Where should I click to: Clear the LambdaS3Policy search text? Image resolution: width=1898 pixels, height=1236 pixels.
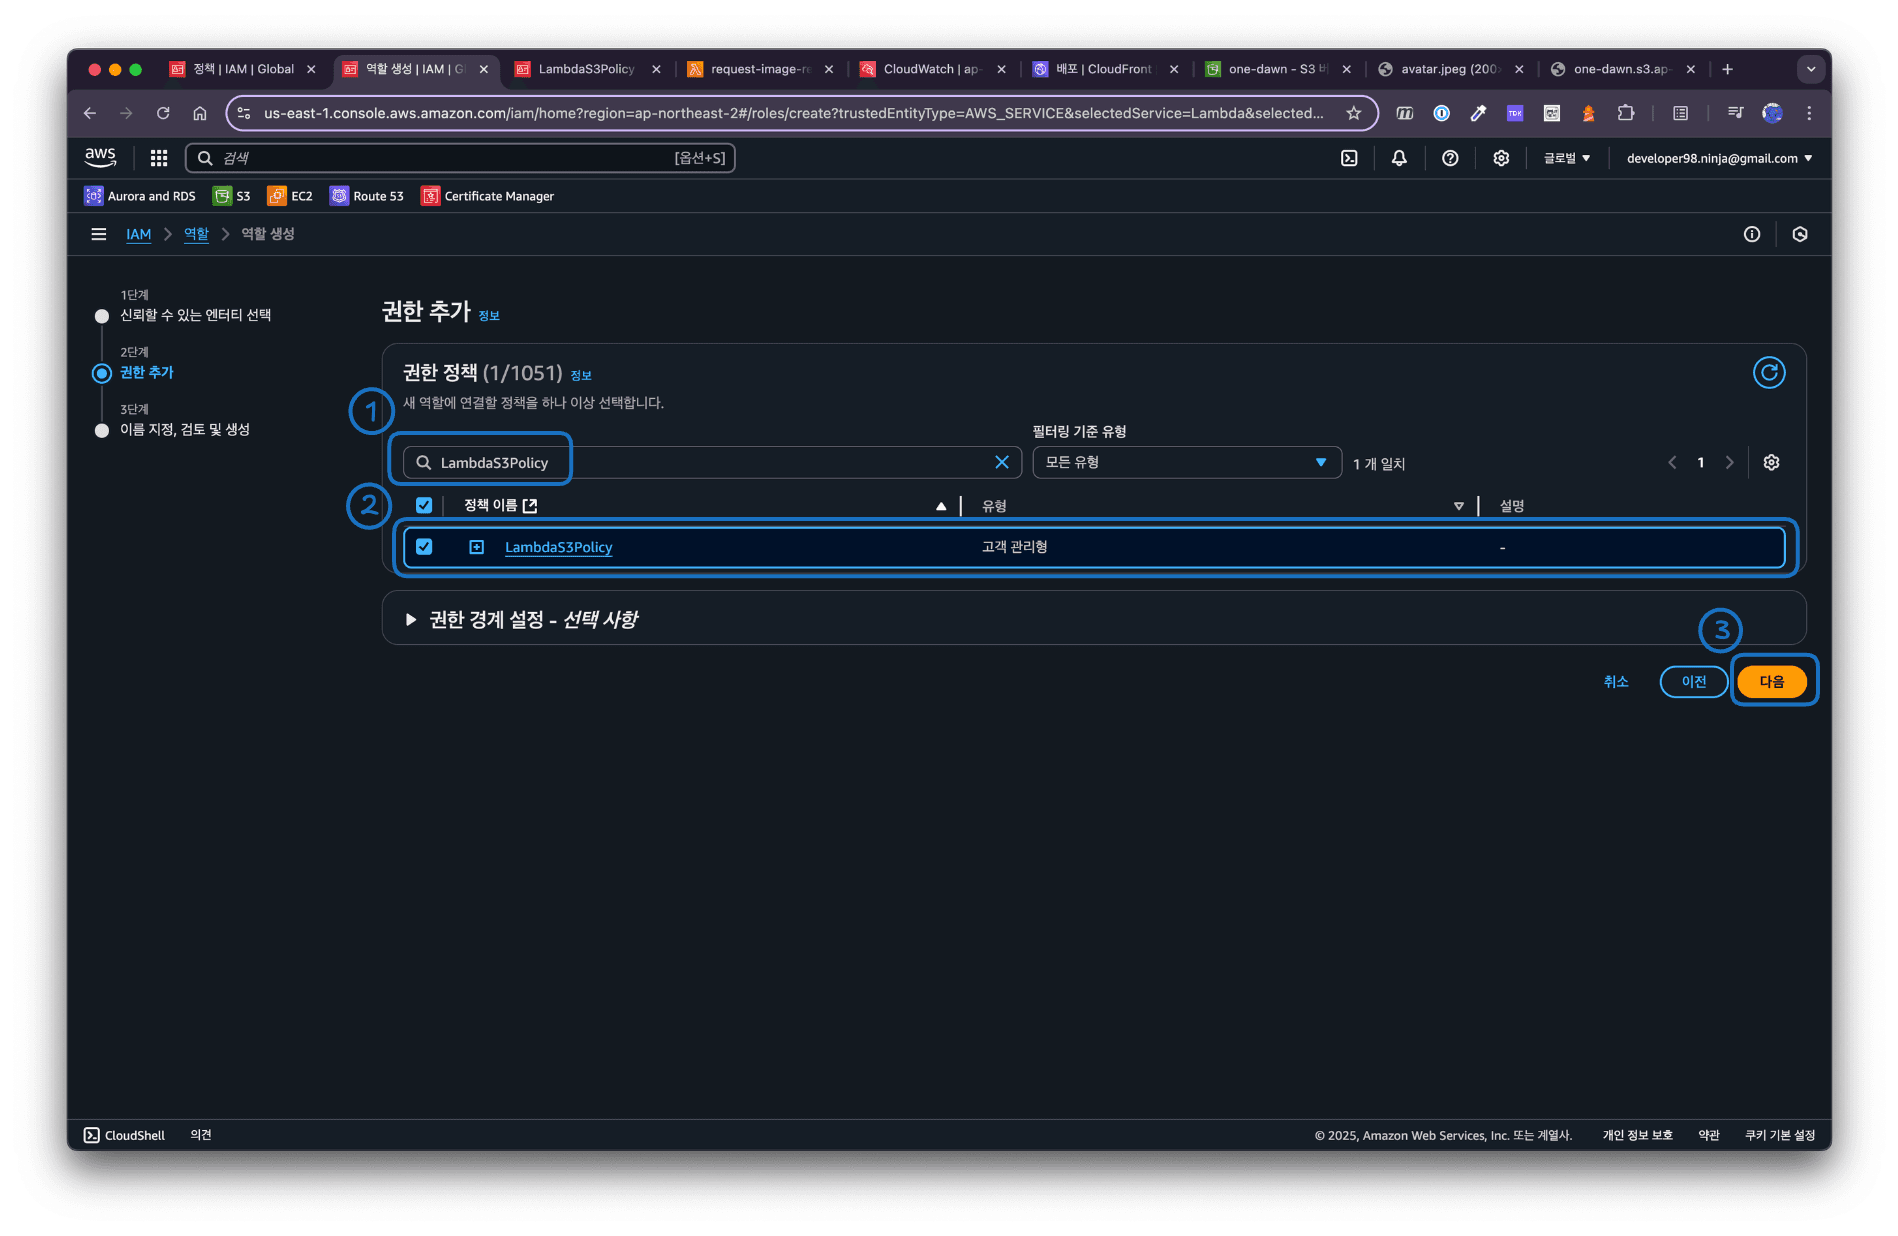1001,462
